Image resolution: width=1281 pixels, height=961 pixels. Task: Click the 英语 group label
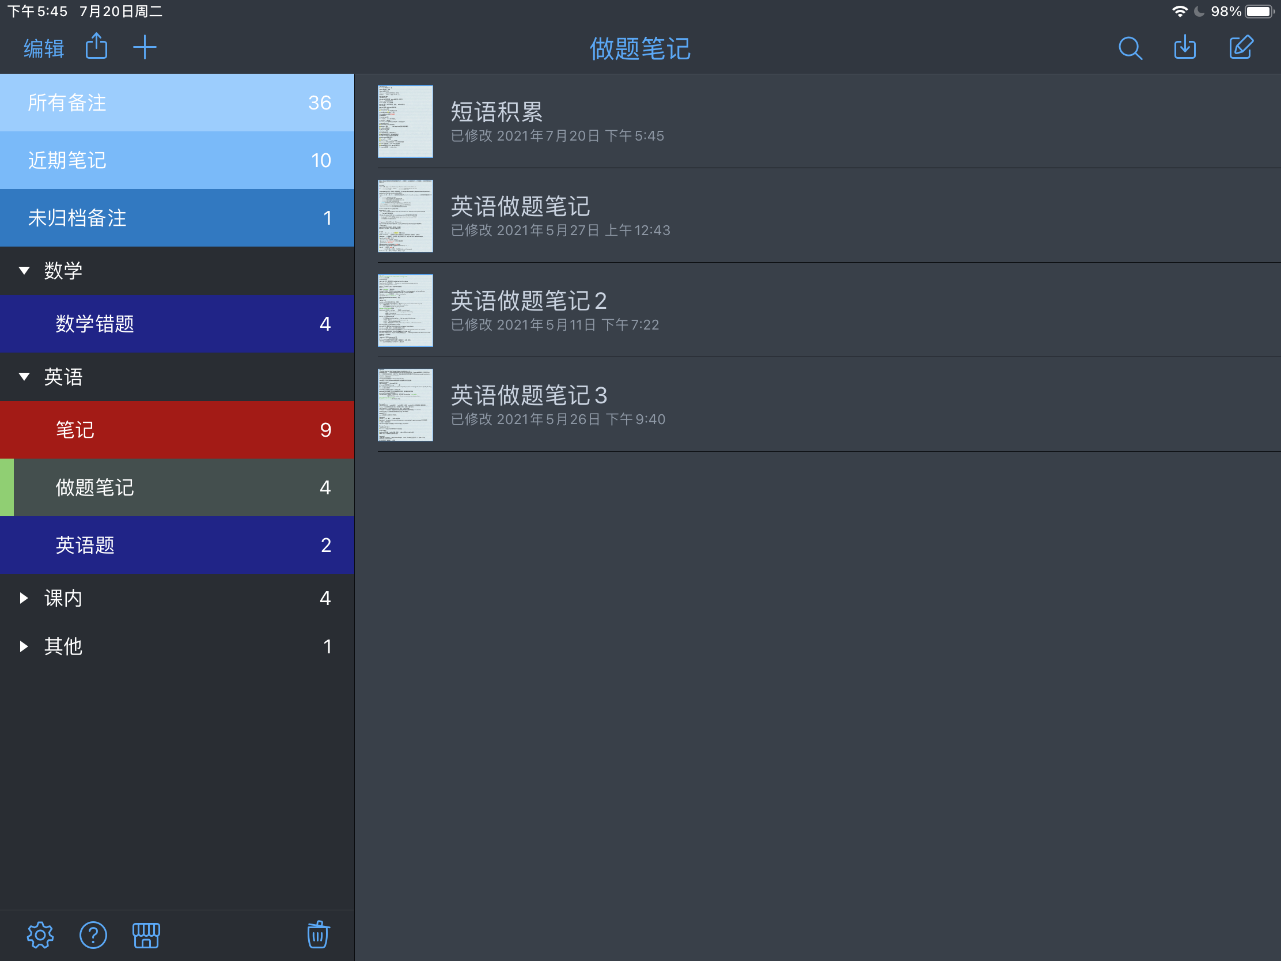pos(63,377)
